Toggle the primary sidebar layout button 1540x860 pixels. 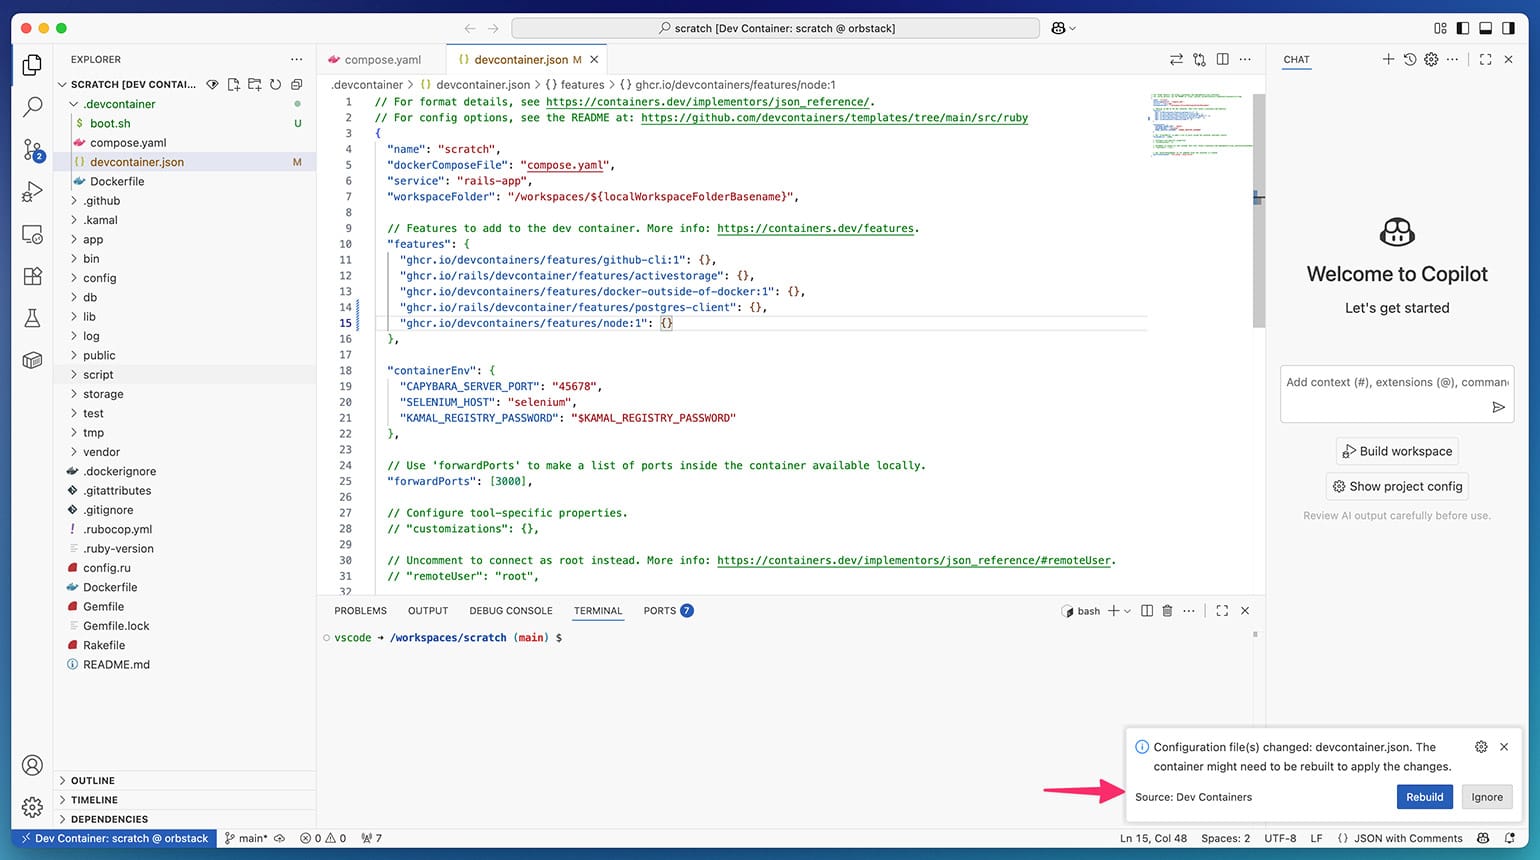coord(1463,28)
